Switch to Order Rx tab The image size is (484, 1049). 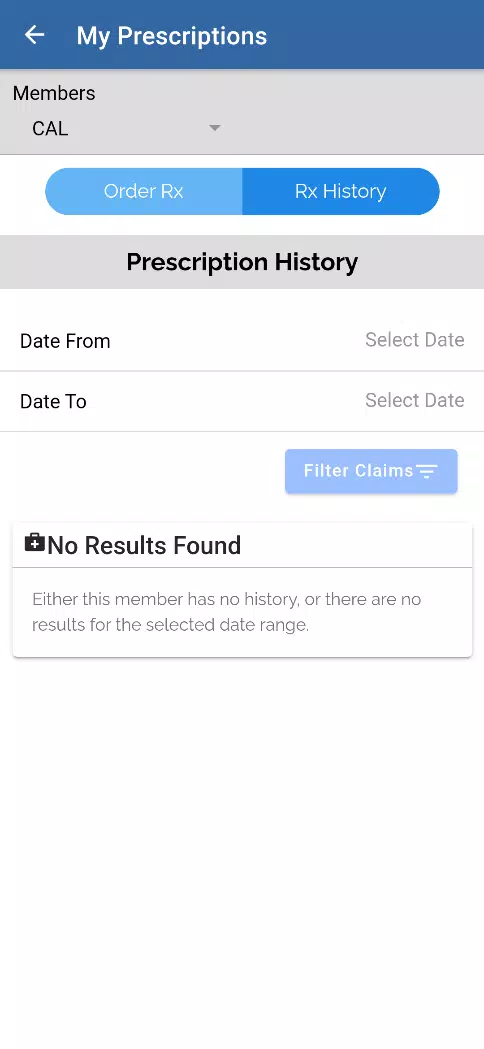[x=144, y=191]
